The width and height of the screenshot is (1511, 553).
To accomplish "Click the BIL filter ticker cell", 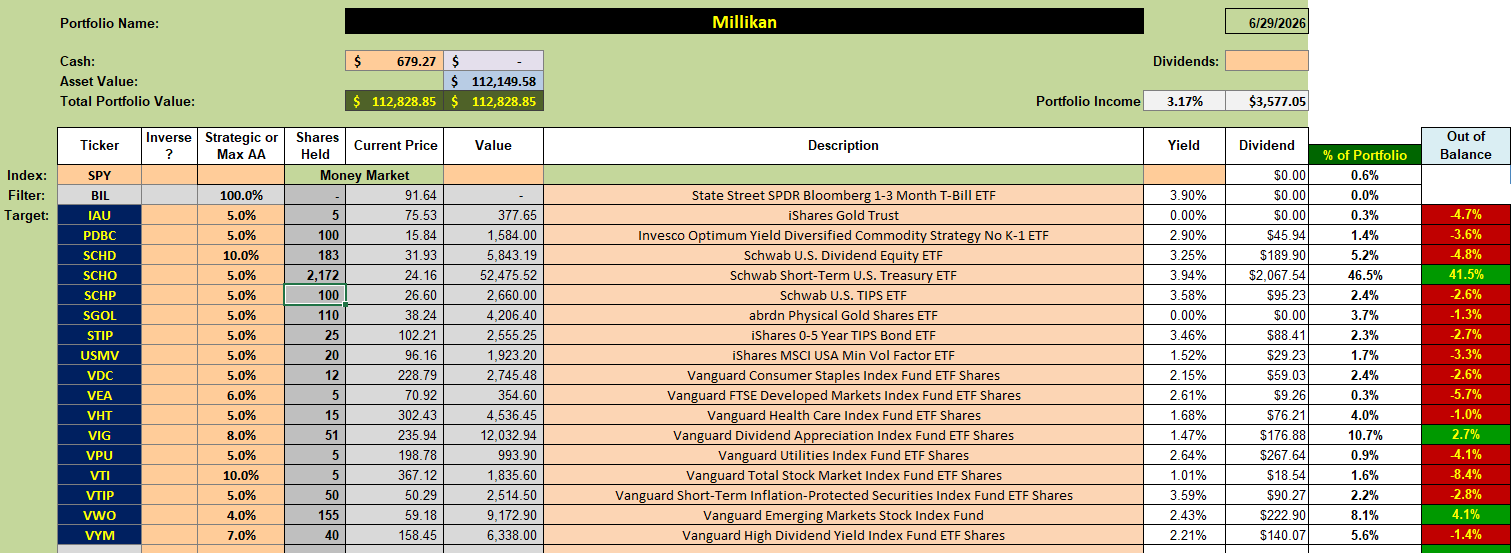I will [x=99, y=195].
